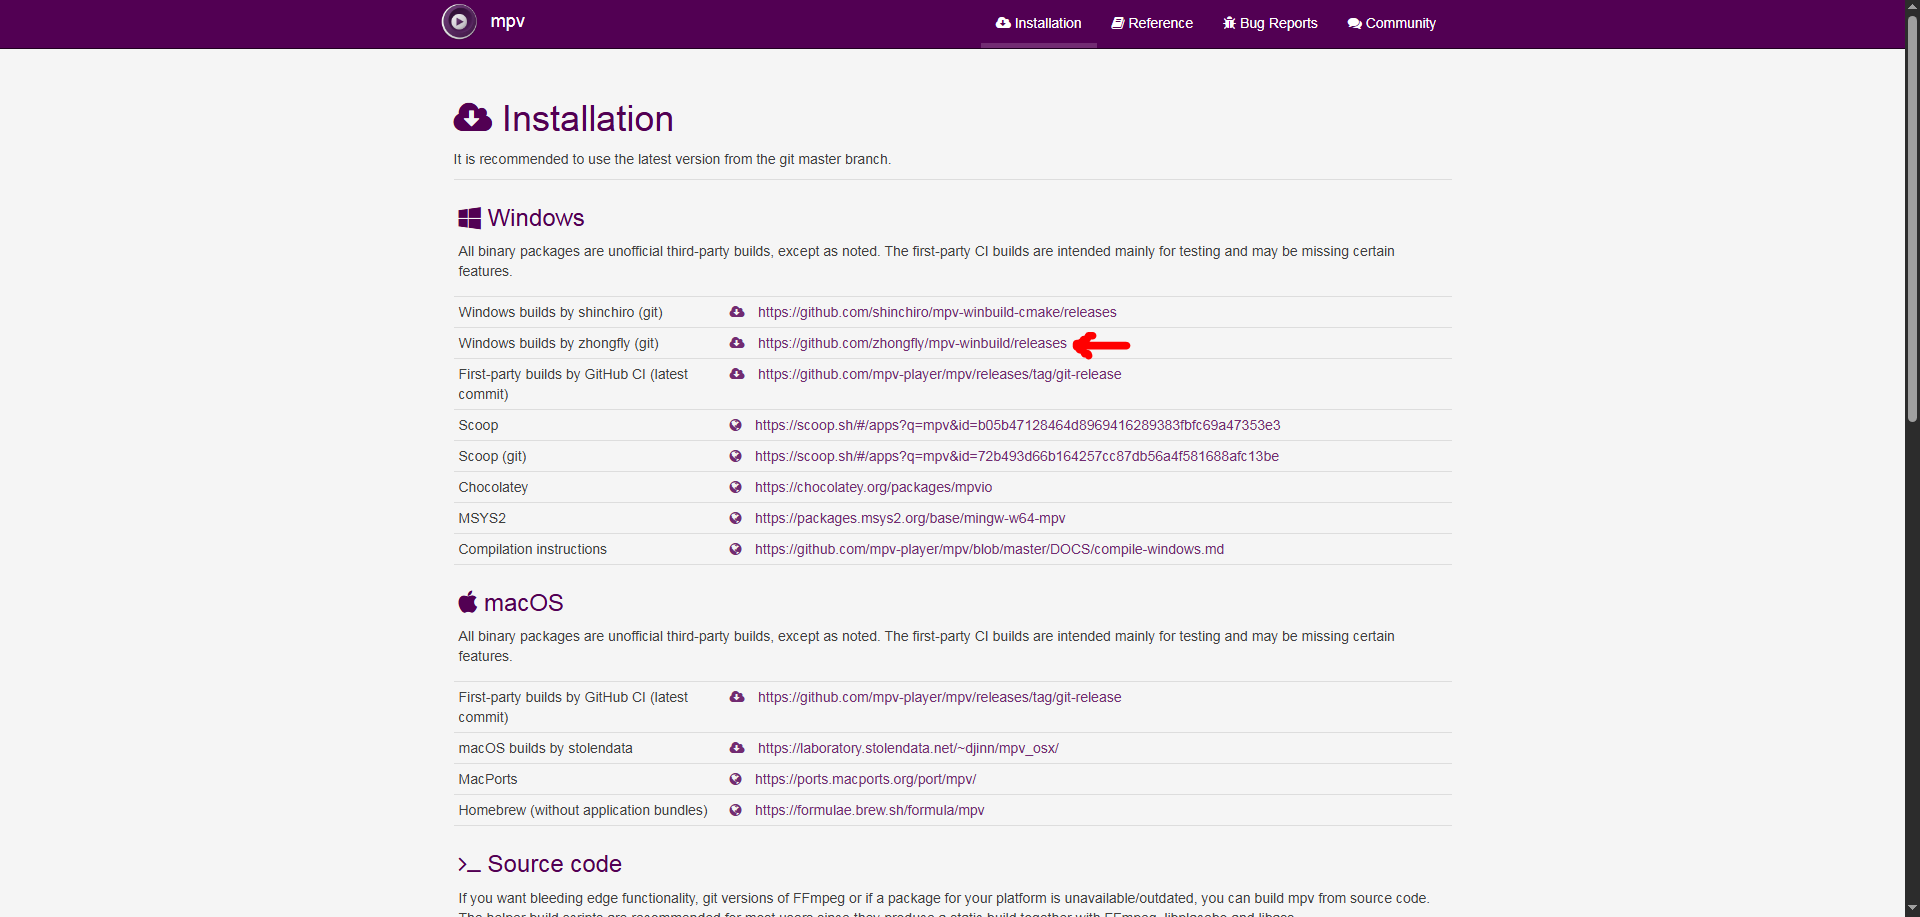Click globe icon in Scoop (git) row

pyautogui.click(x=735, y=456)
